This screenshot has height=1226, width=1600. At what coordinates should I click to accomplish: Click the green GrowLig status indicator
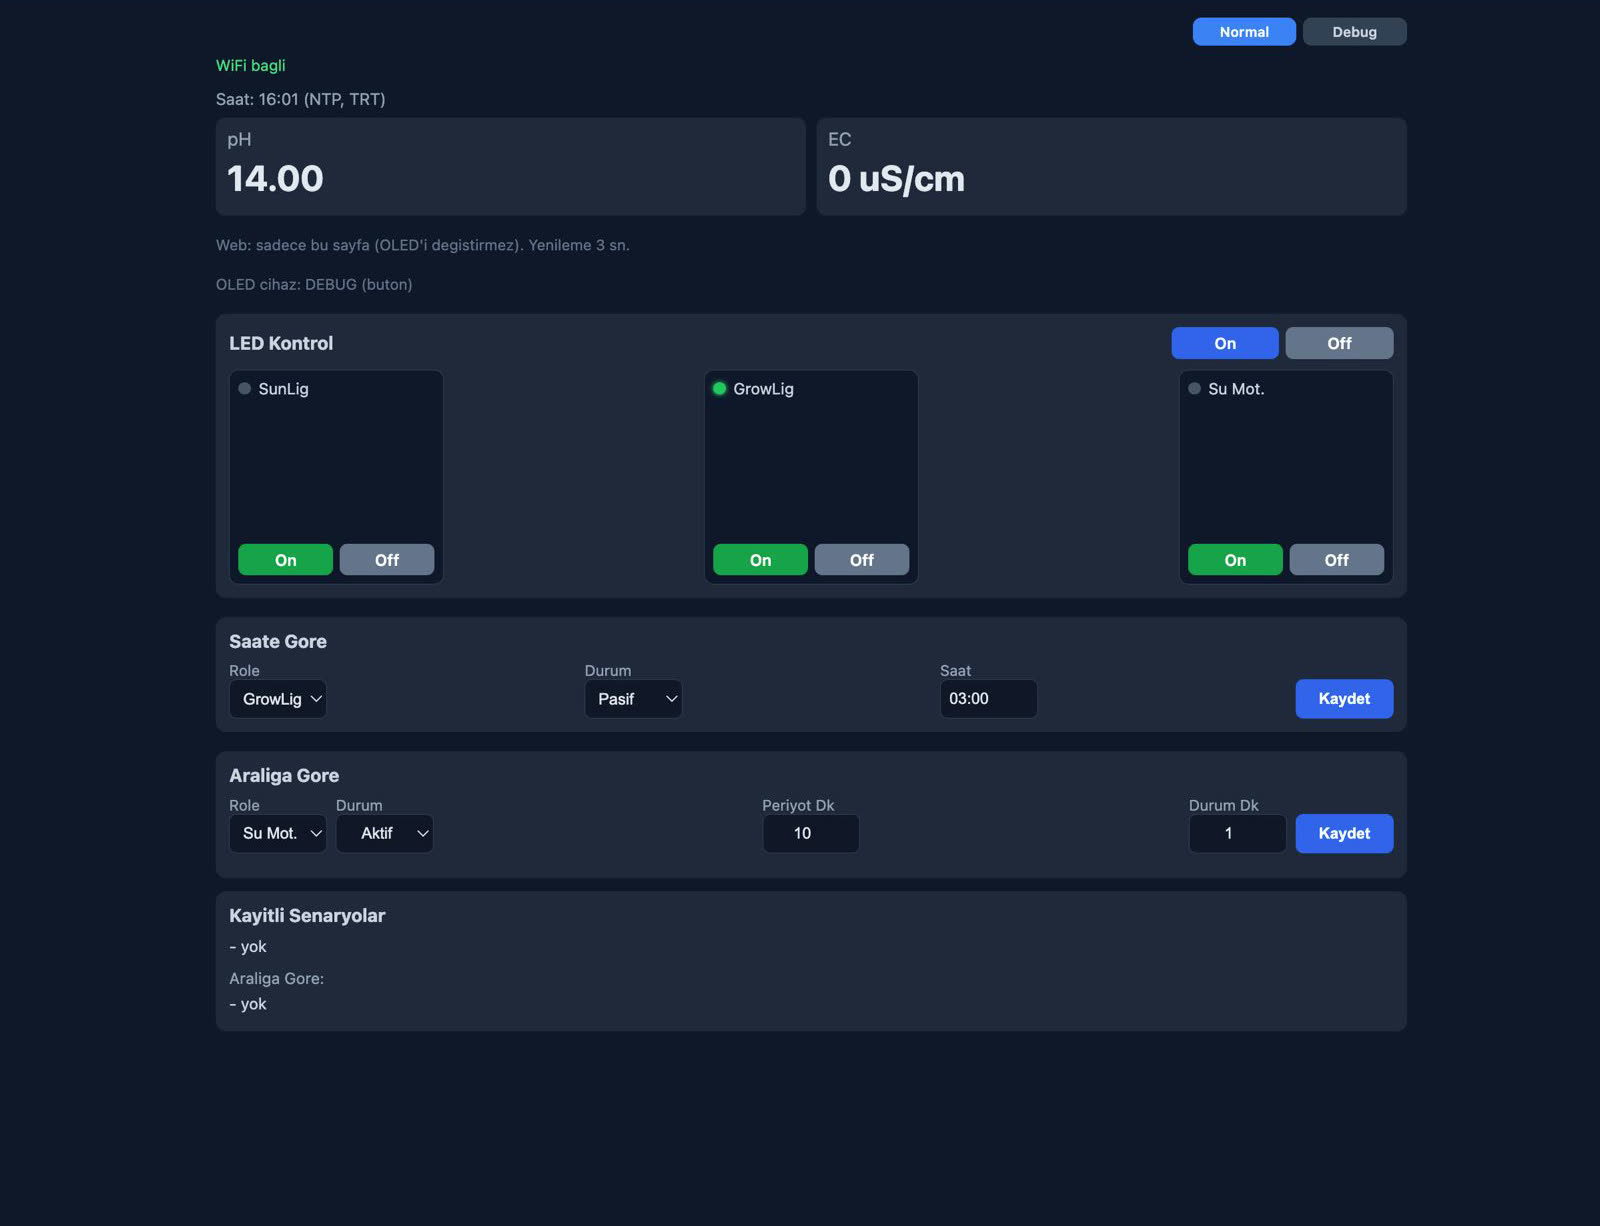(x=719, y=388)
